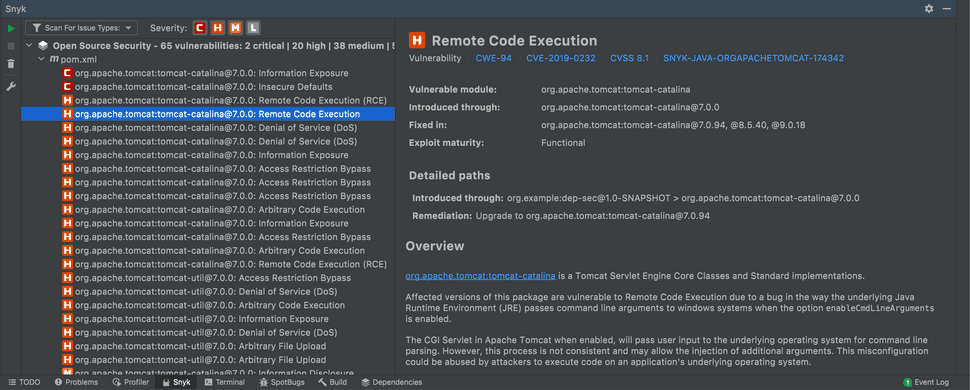The image size is (970, 390).
Task: Switch to the Snyk tool window tab
Action: [x=176, y=383]
